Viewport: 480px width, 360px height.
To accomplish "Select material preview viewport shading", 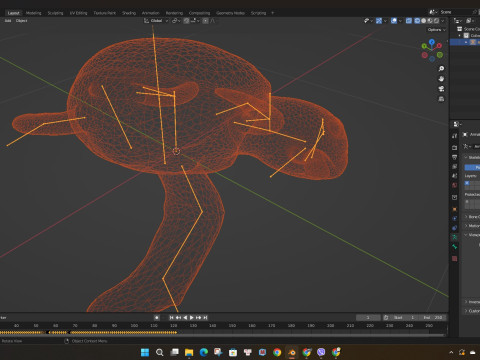I will [x=430, y=21].
